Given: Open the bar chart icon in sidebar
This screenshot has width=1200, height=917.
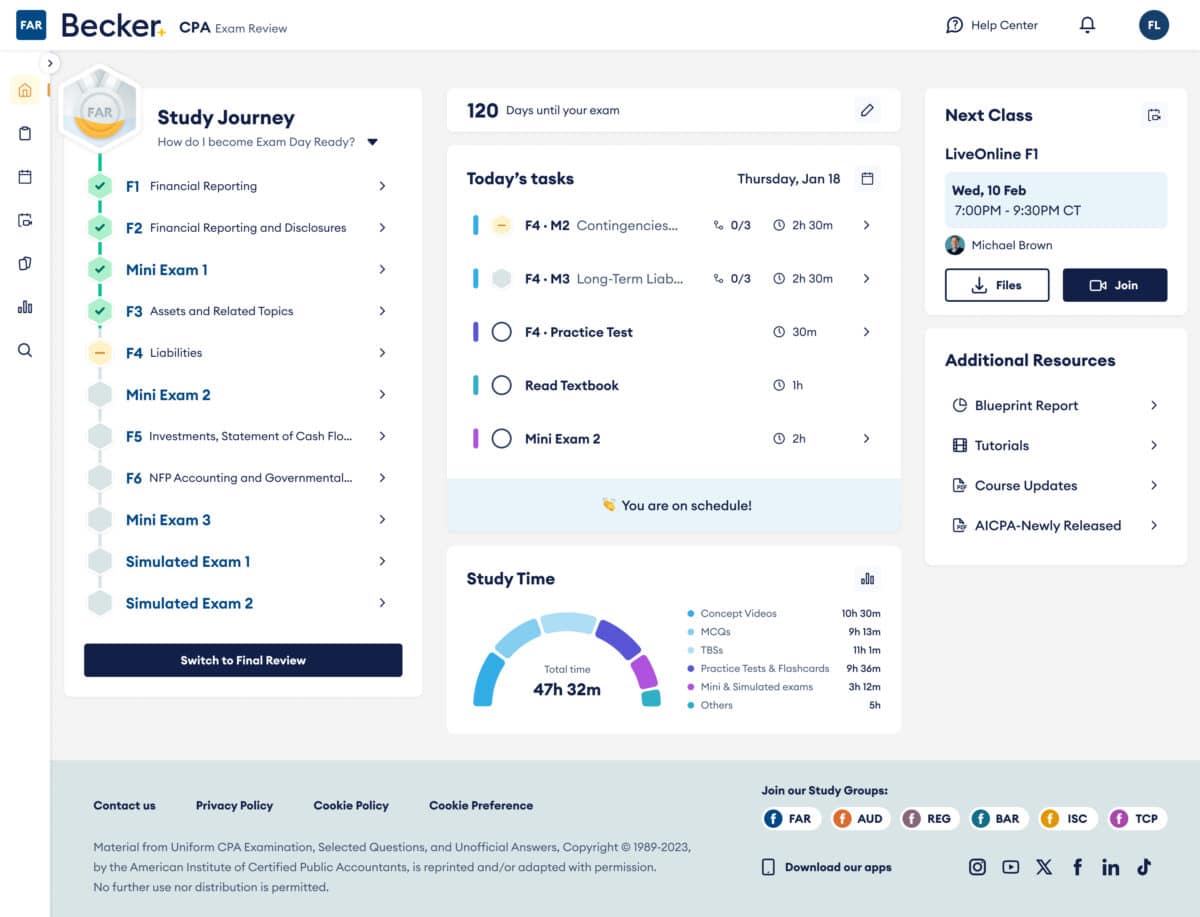Looking at the screenshot, I should click(x=25, y=307).
